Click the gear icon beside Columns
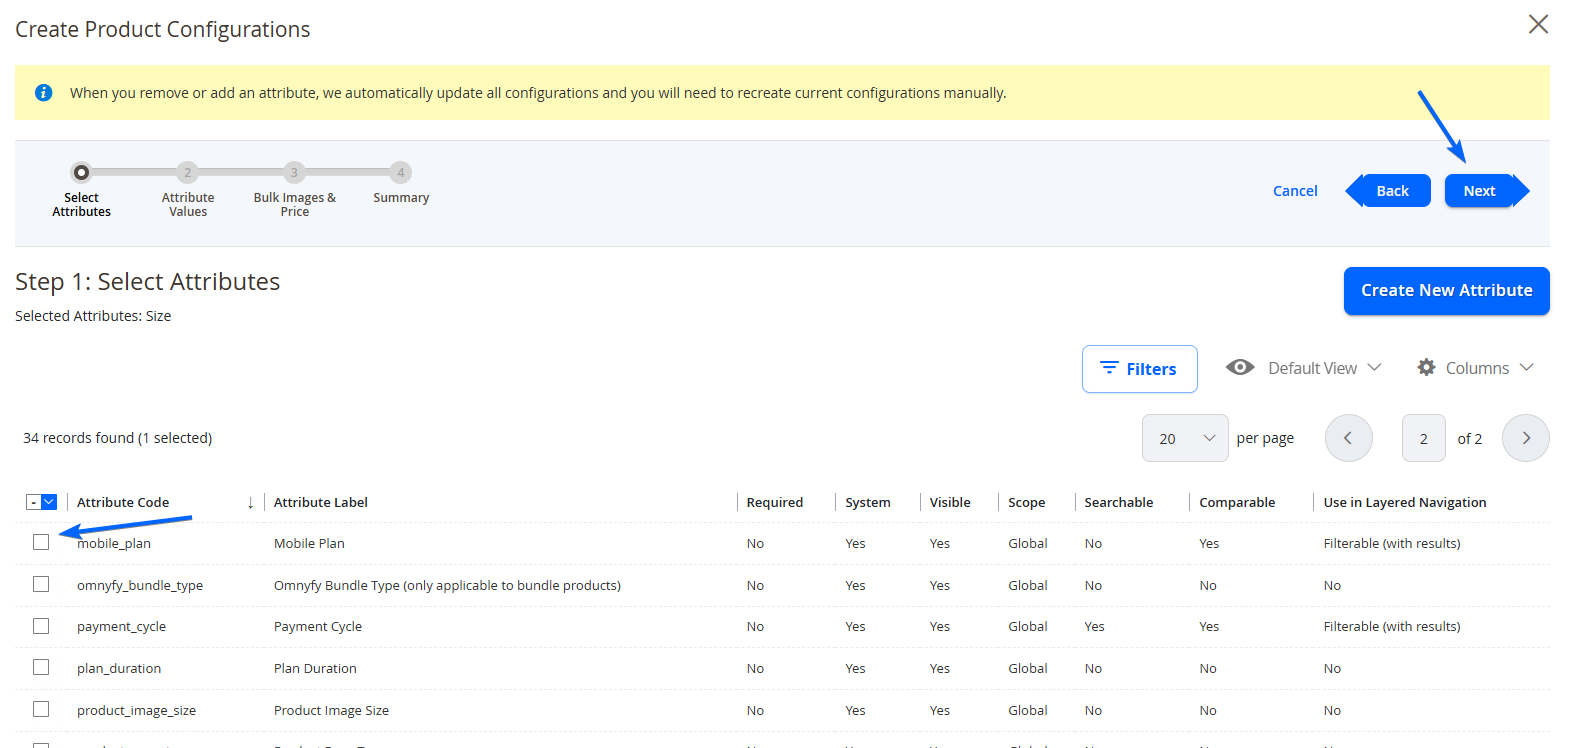Screen dimensions: 1572x748 point(1426,367)
